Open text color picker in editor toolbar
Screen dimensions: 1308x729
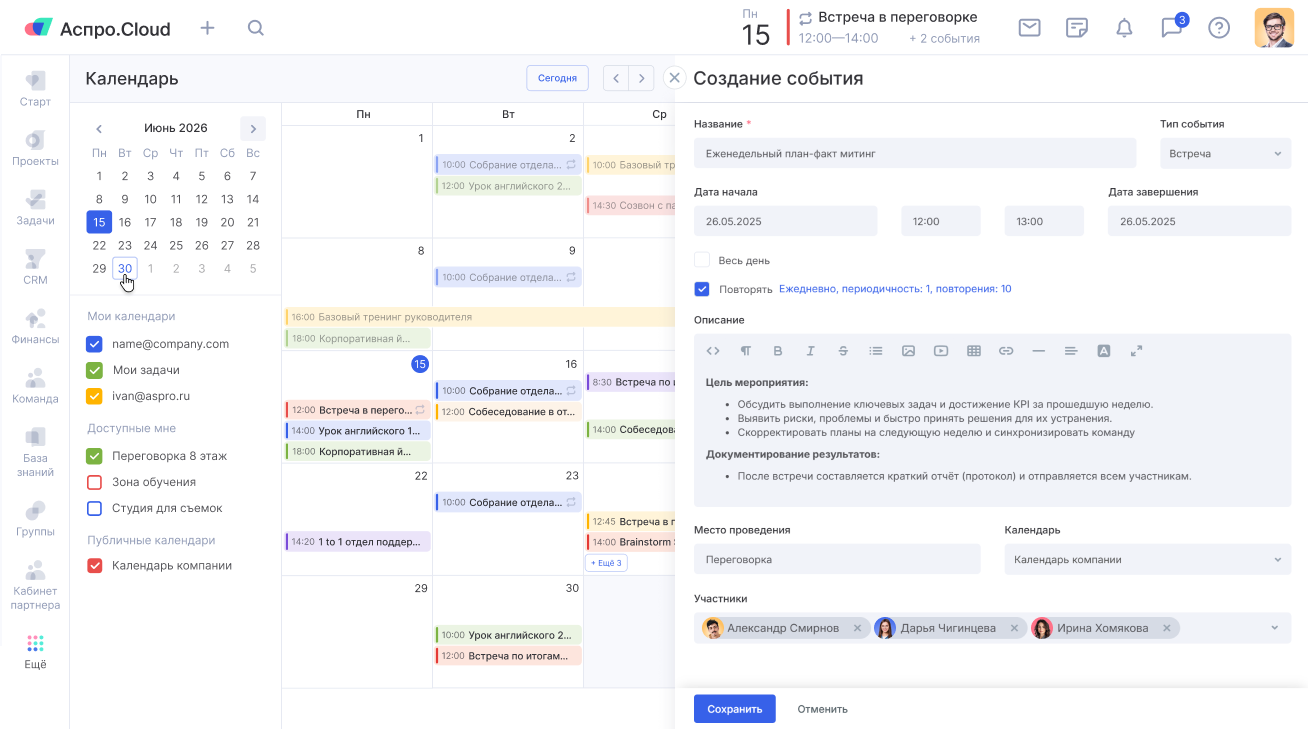[1104, 351]
